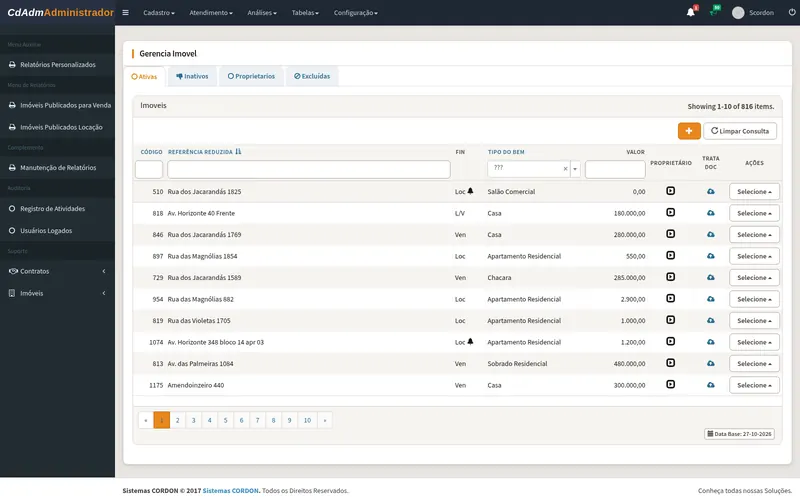Open proprietário icon for Av. Horizonte 40 Frente
Image resolution: width=800 pixels, height=500 pixels.
pos(670,212)
